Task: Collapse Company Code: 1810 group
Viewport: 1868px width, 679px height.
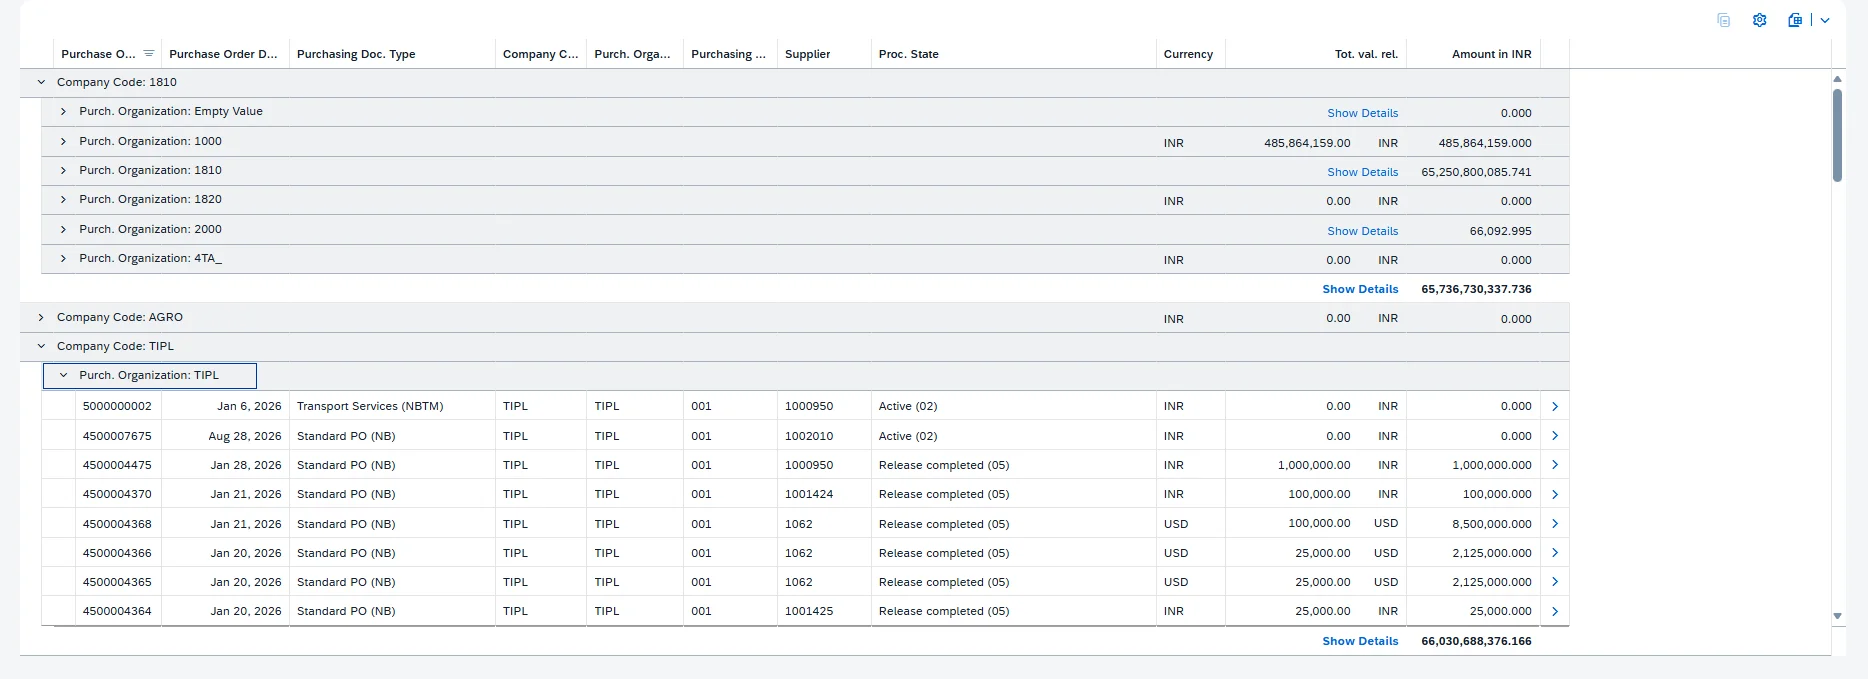Action: click(41, 82)
